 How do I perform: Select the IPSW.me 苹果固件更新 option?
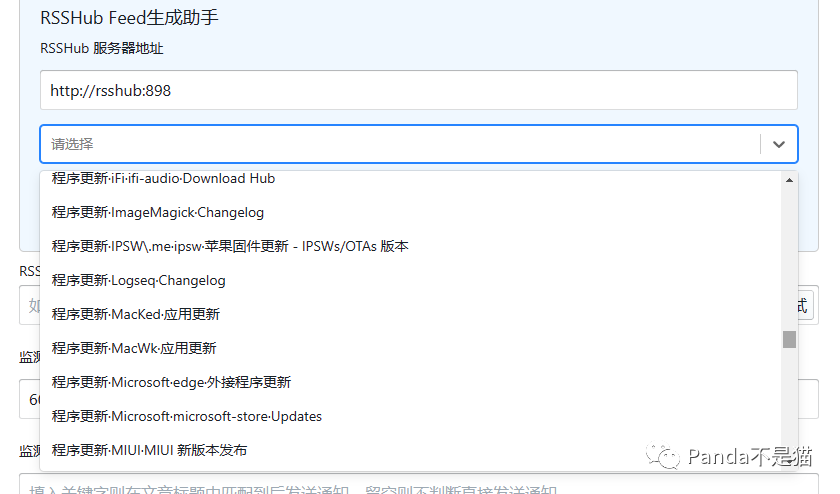[410, 246]
